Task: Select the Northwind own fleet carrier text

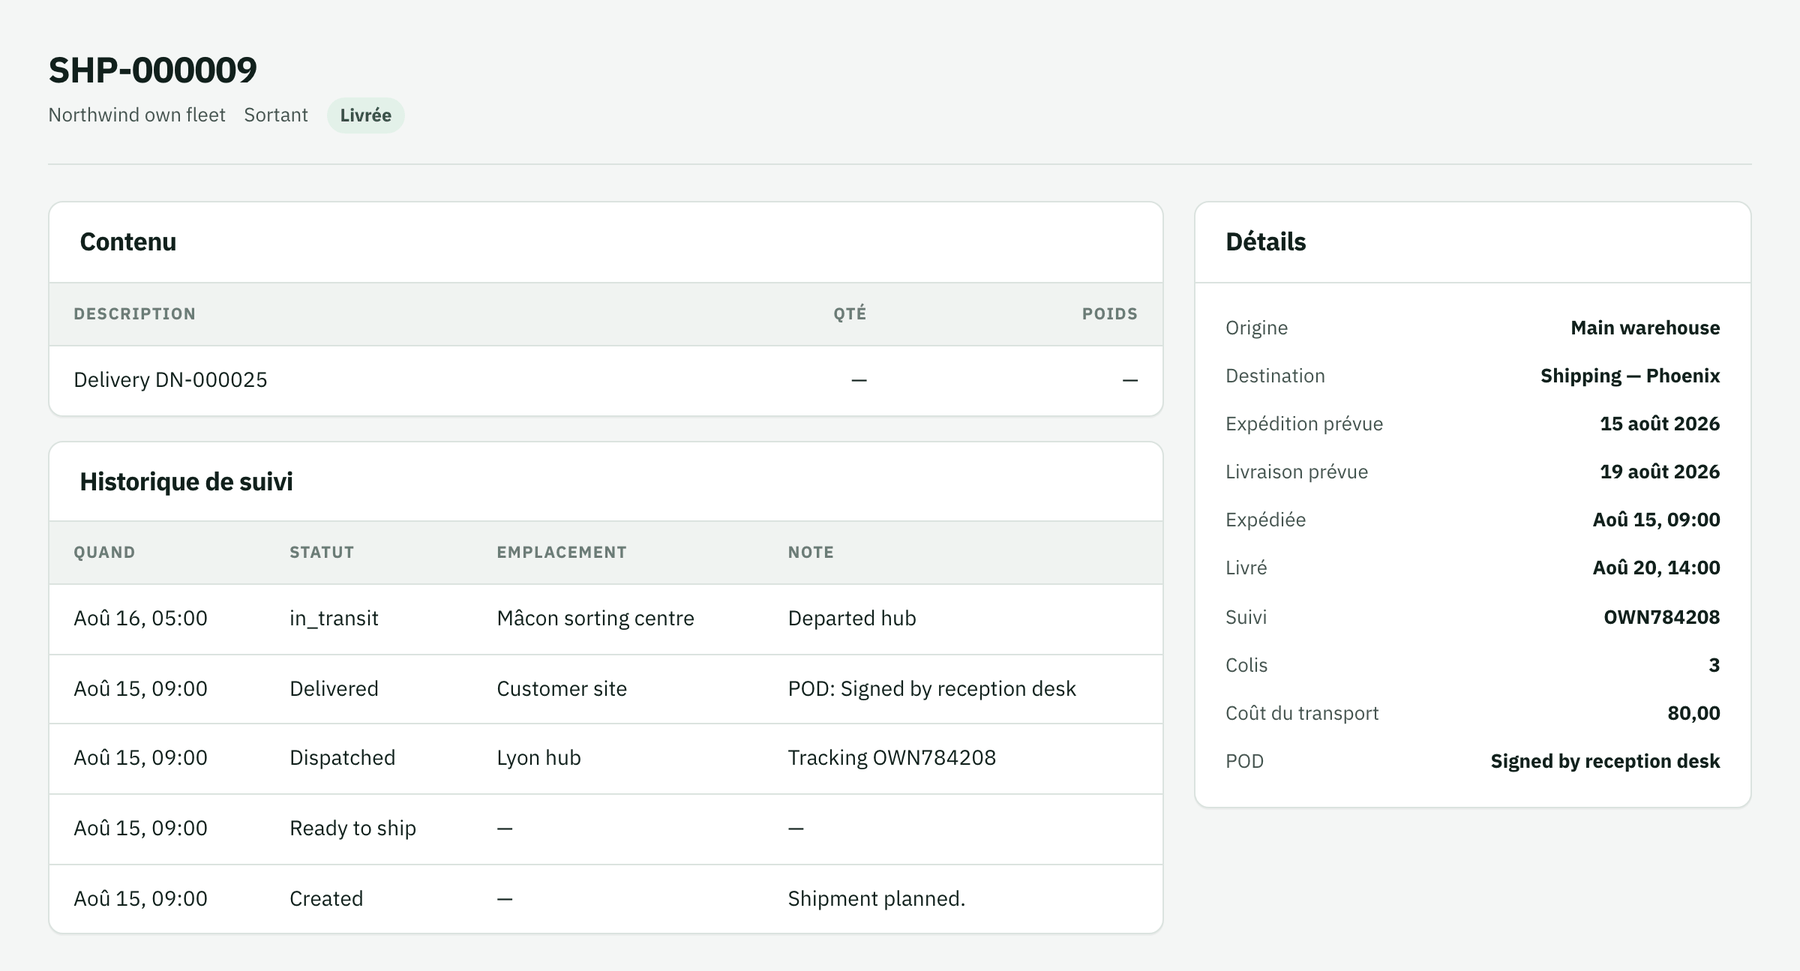Action: (137, 115)
